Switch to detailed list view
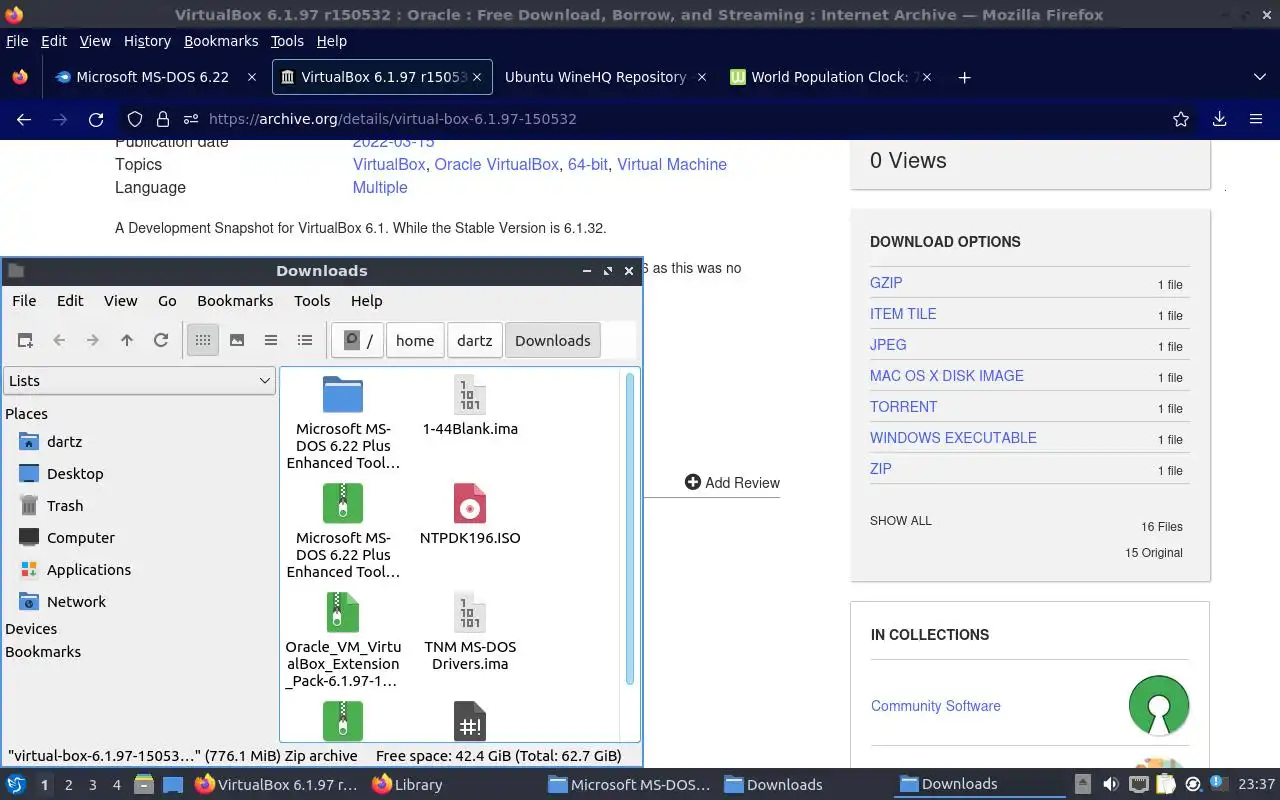 305,340
